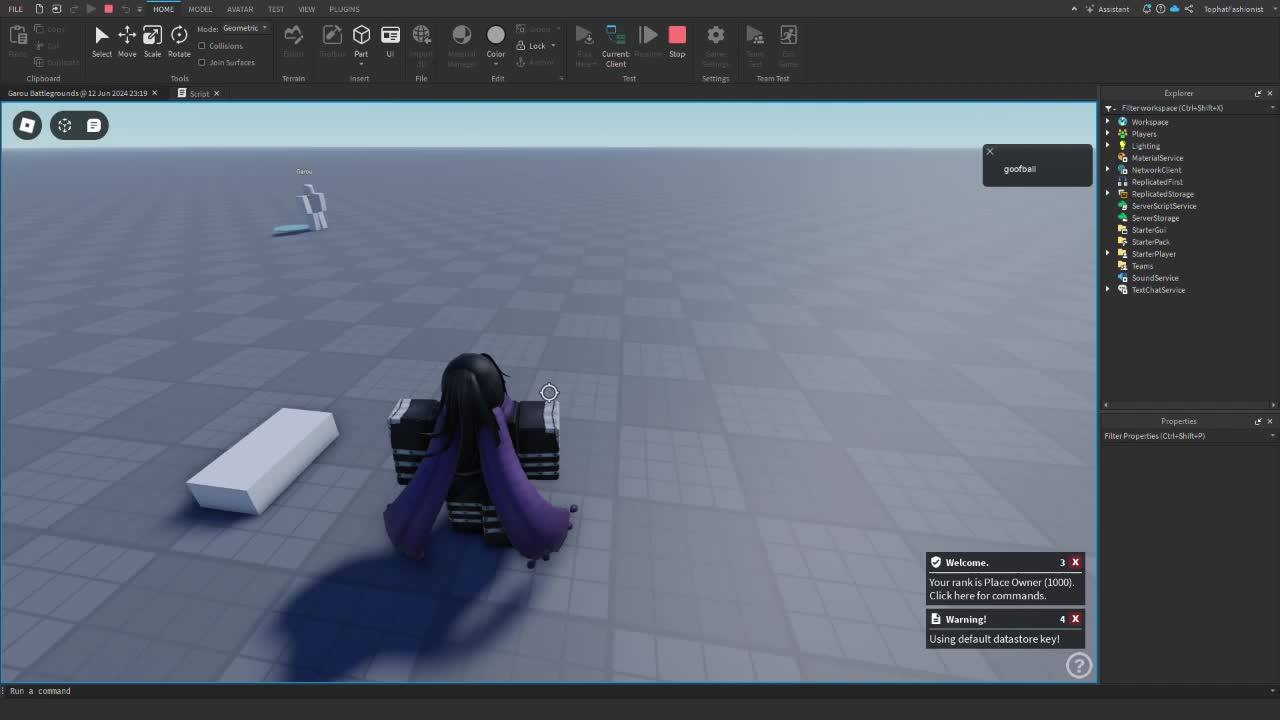Switch to the AVATAR ribbon tab
Image resolution: width=1280 pixels, height=720 pixels.
[240, 9]
